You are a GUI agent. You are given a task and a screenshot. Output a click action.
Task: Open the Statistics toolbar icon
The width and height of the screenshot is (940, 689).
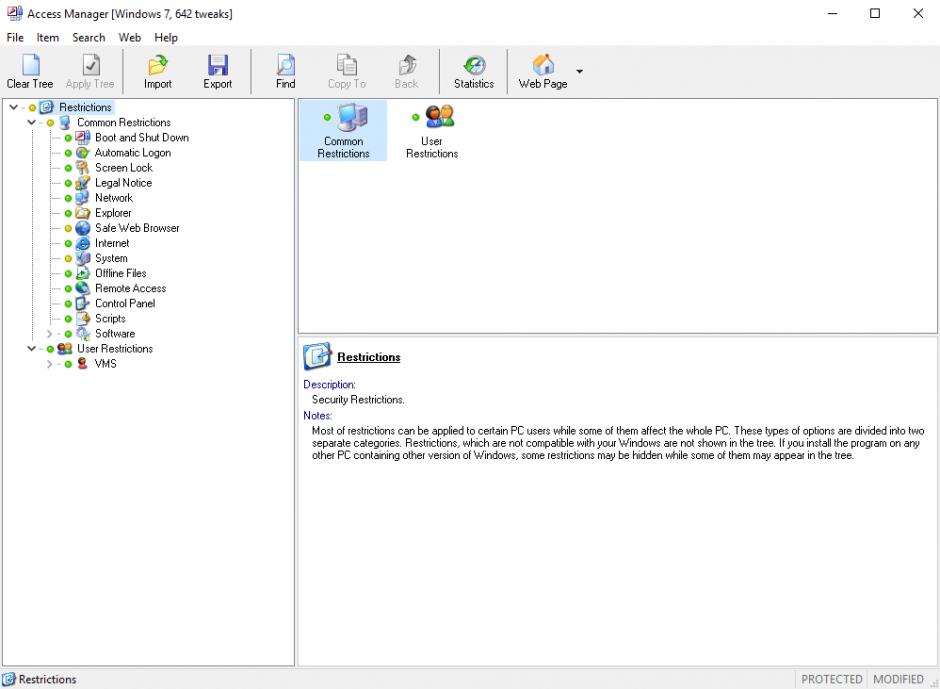[x=474, y=65]
